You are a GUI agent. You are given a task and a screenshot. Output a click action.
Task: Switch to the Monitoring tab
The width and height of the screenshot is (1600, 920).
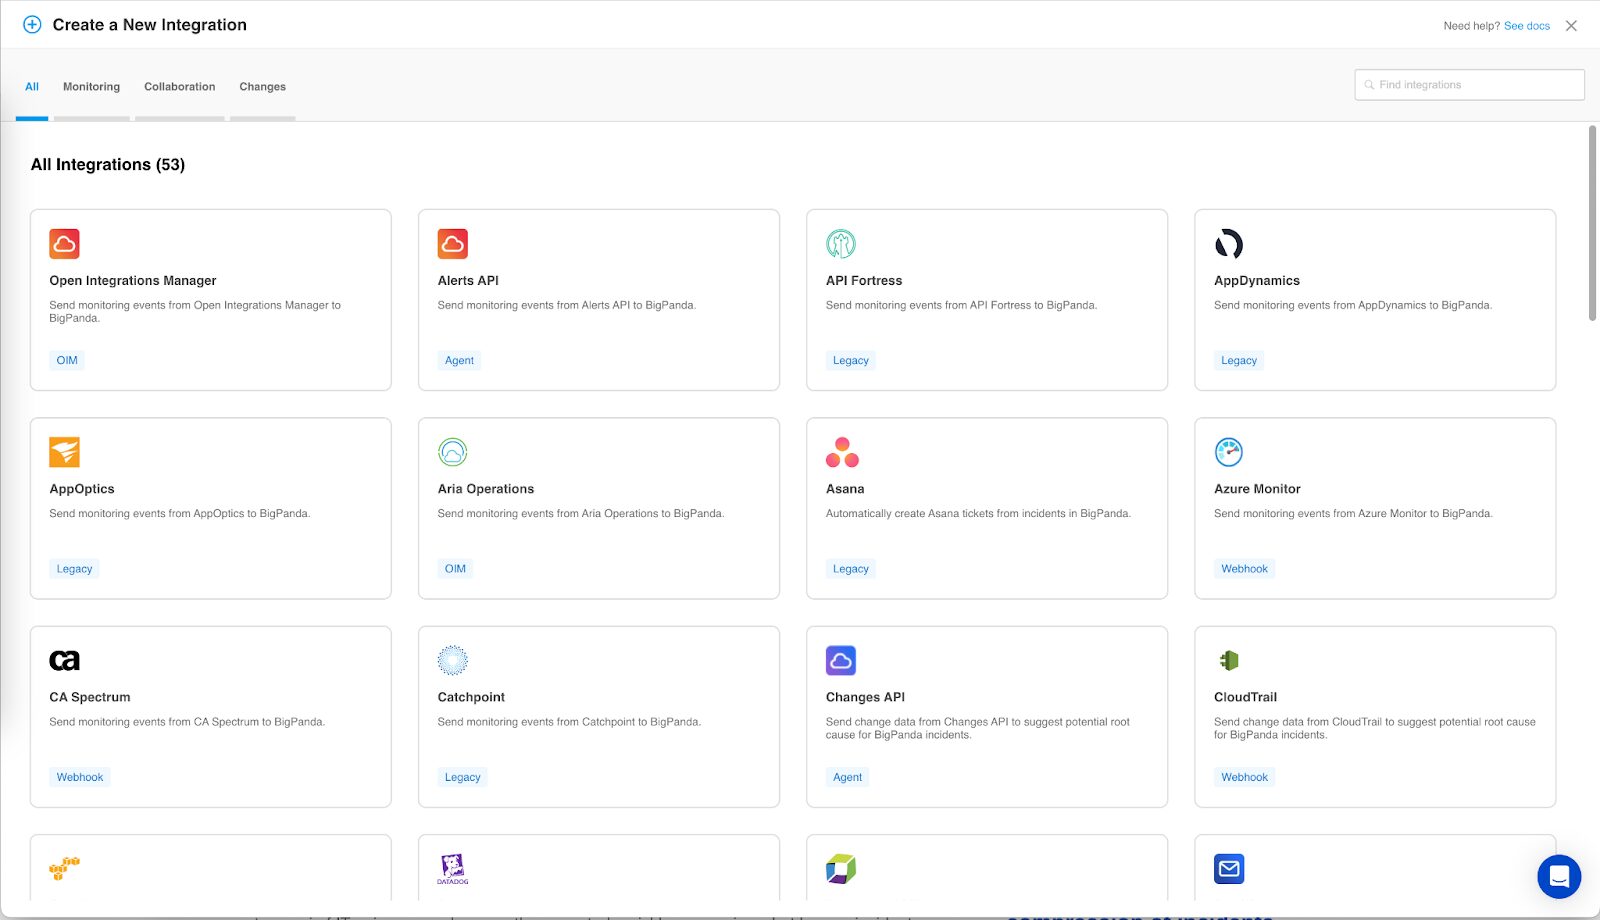[91, 87]
